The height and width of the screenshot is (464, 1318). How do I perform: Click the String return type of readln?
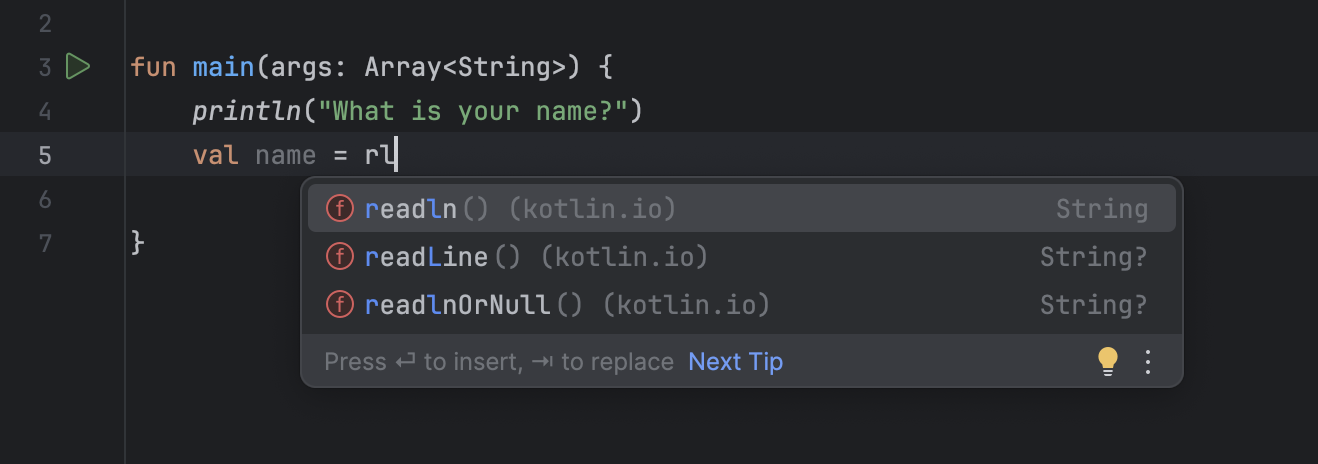click(1101, 209)
